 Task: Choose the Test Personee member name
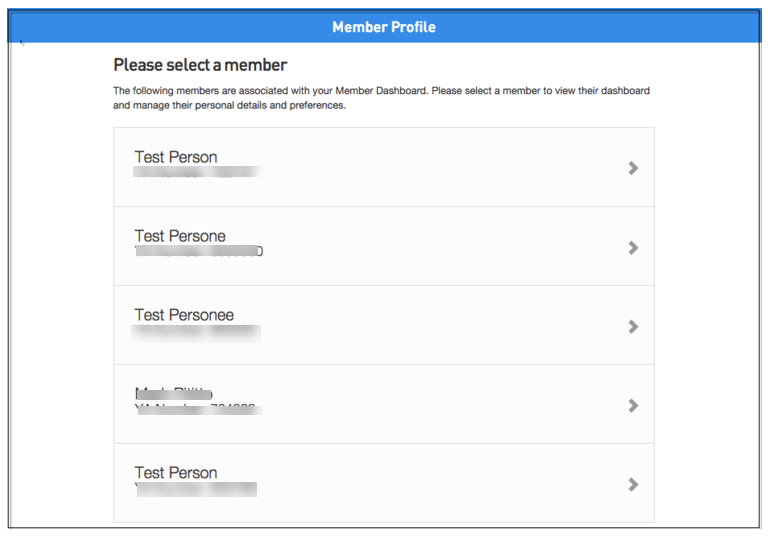pyautogui.click(x=184, y=315)
